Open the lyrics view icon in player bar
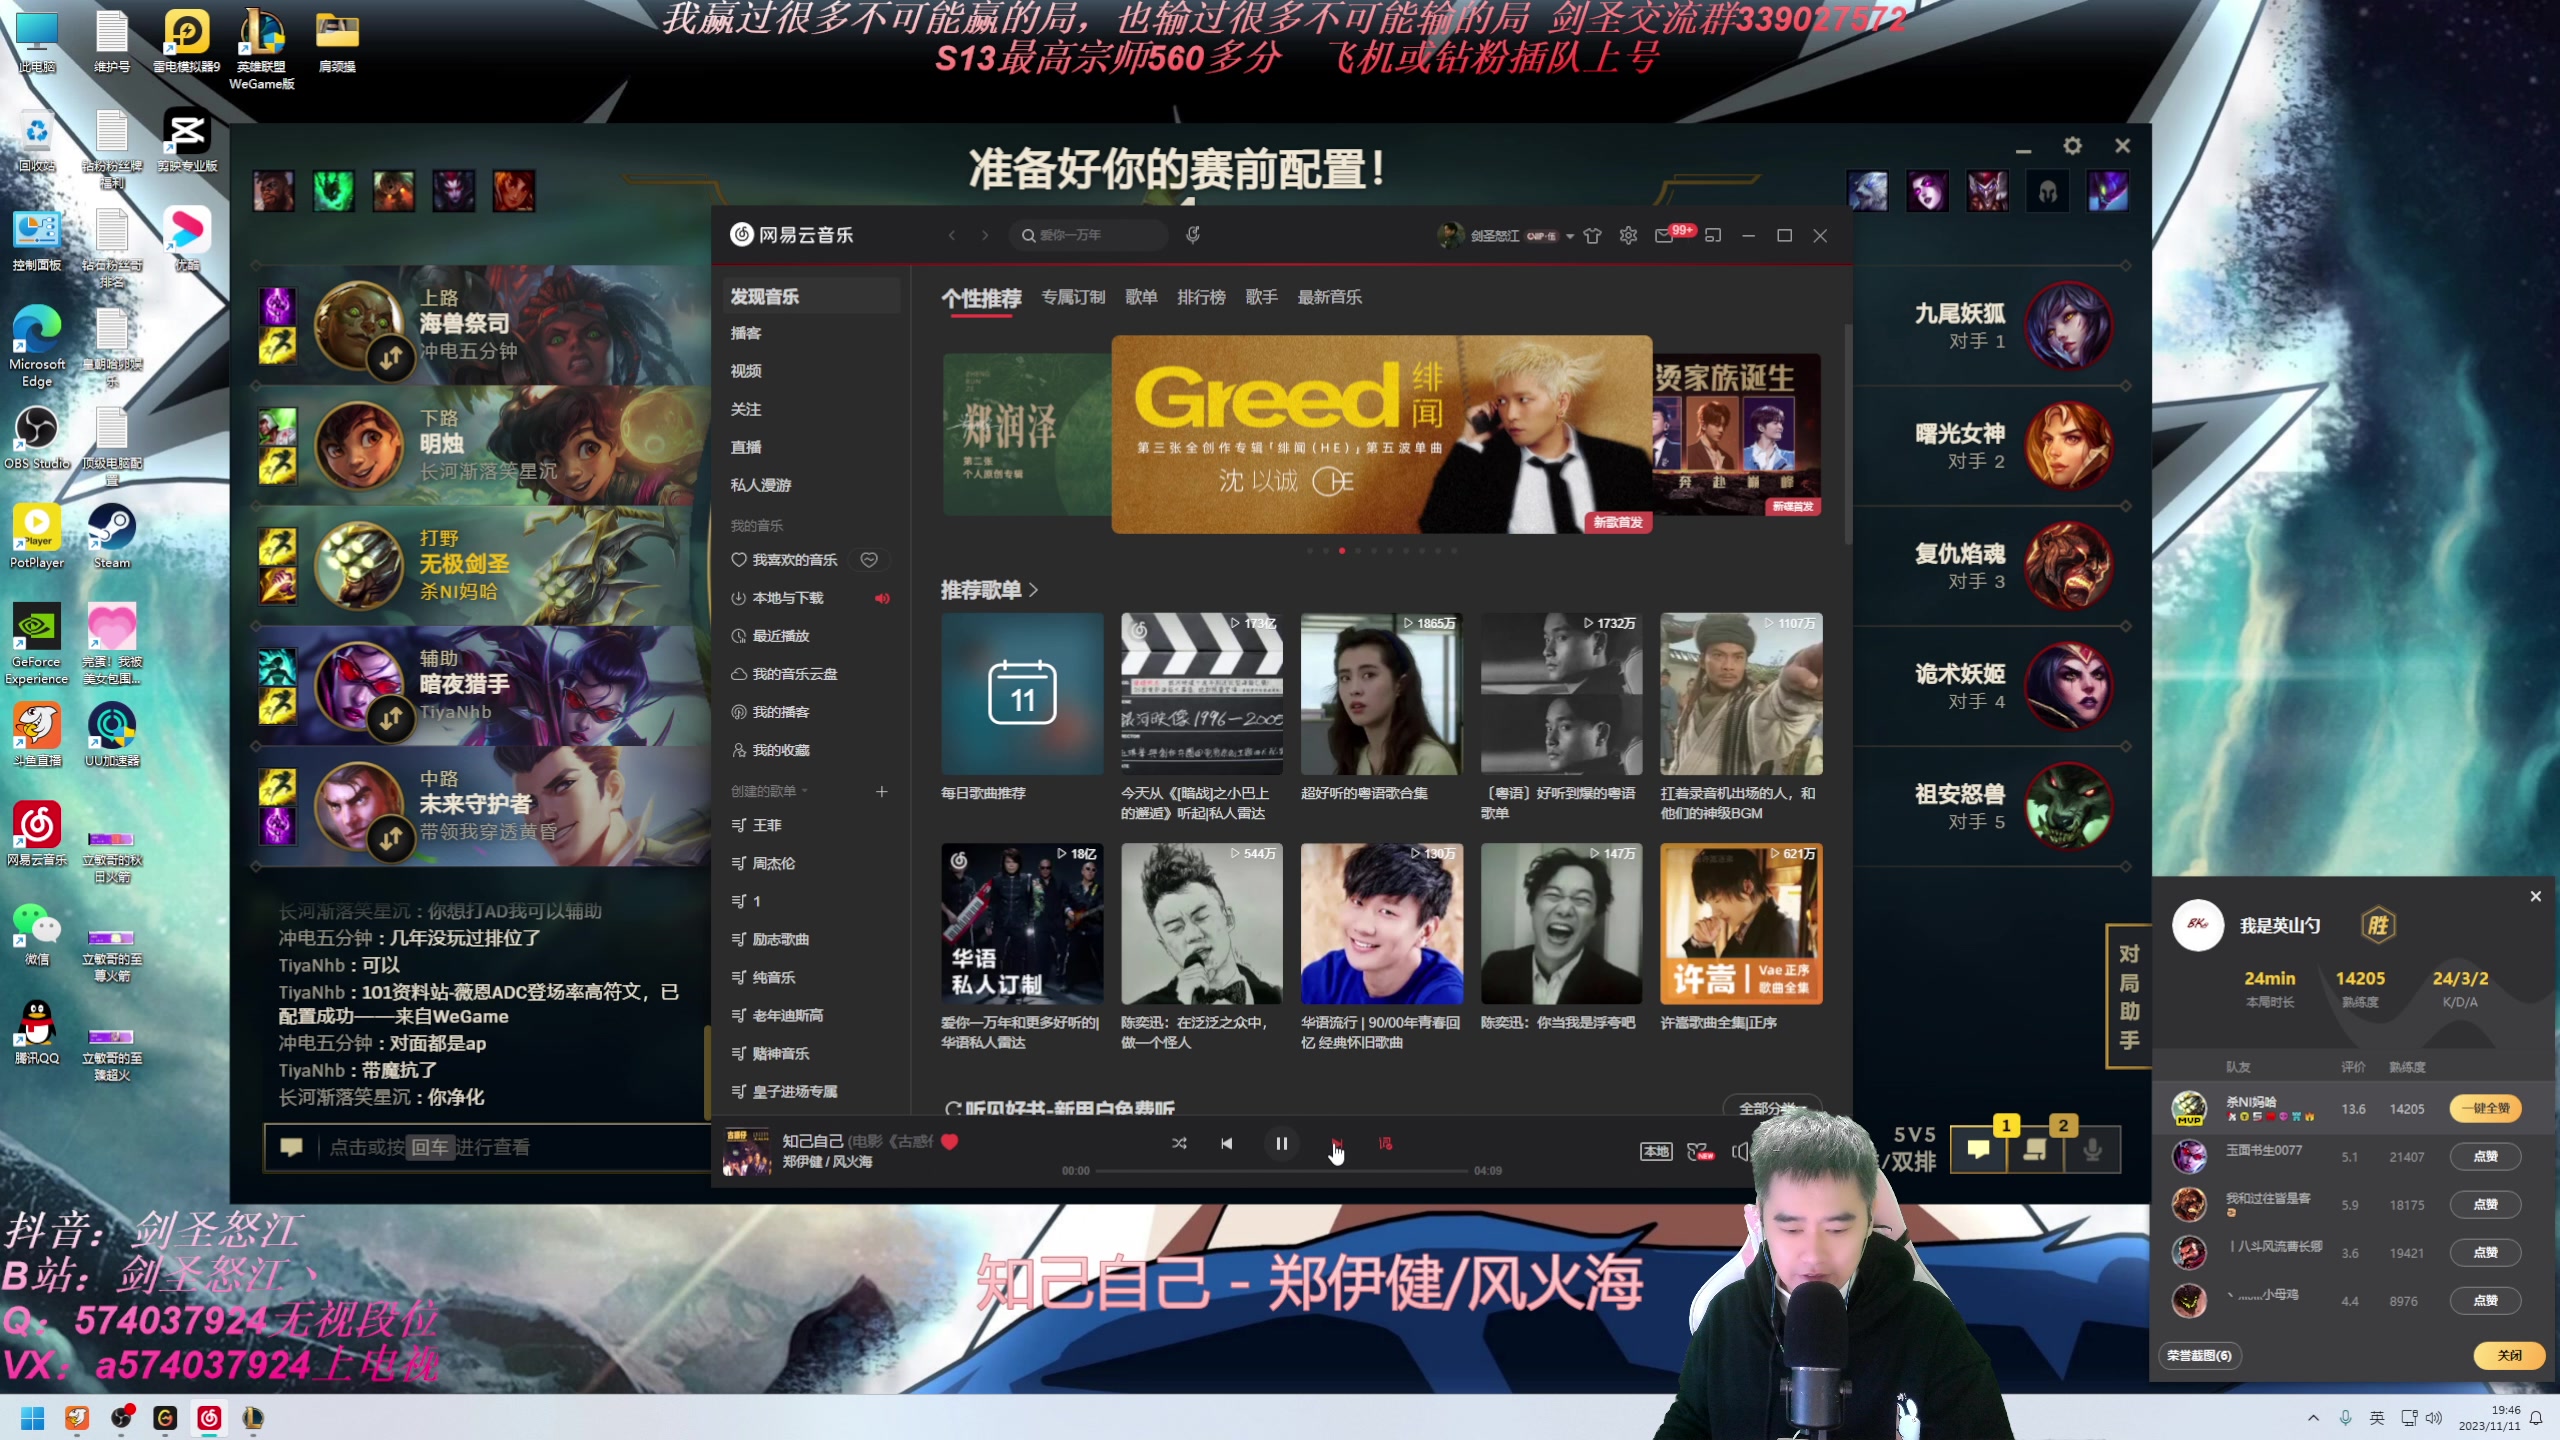 [x=1385, y=1143]
